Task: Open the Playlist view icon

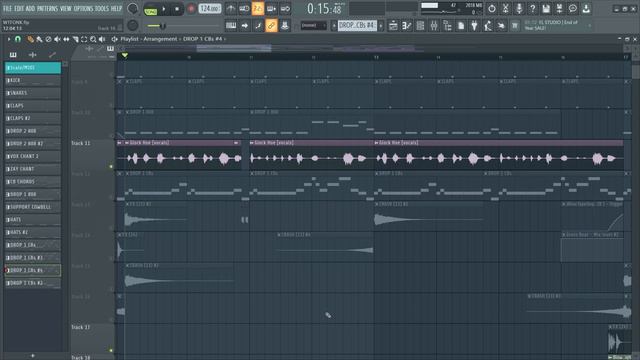Action: (393, 26)
